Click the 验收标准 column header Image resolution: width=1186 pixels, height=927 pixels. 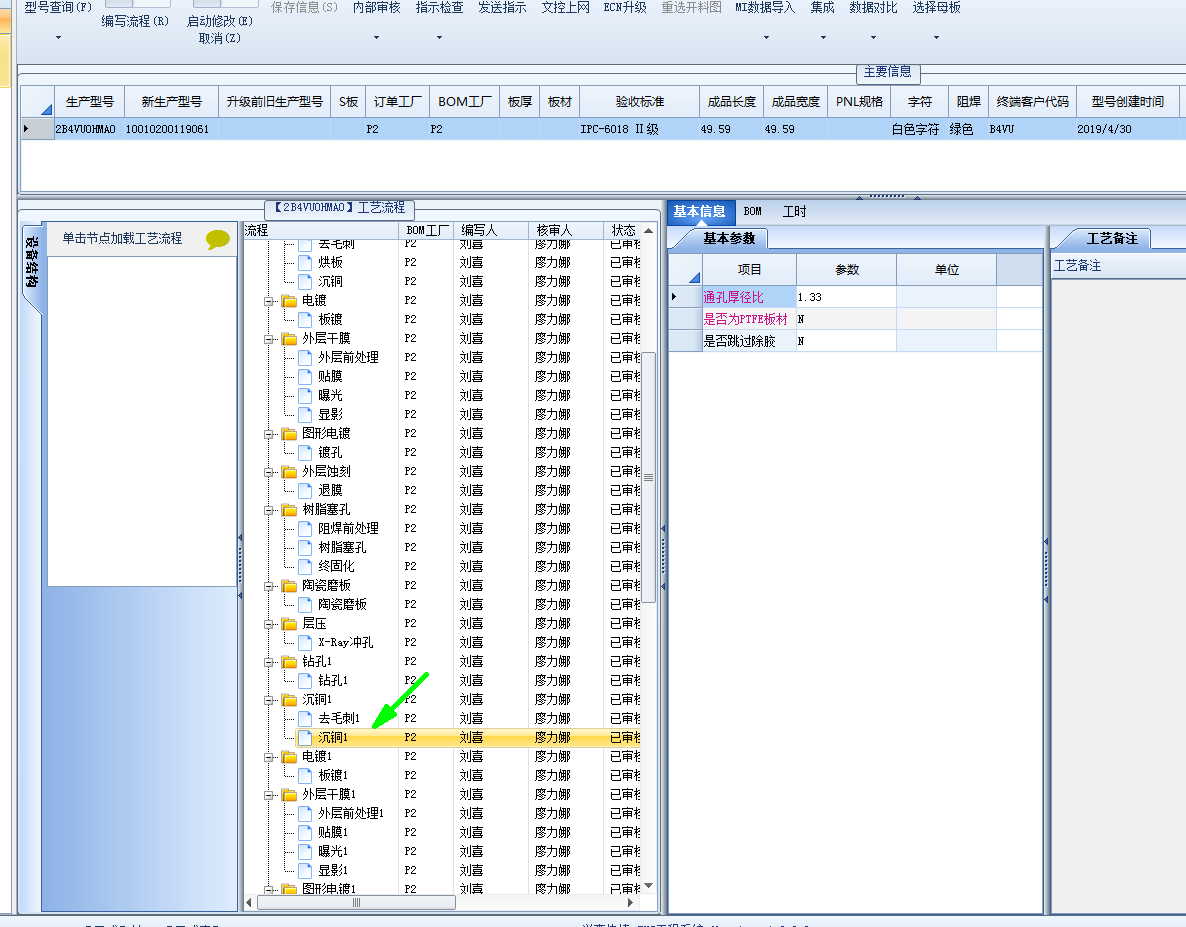point(639,101)
